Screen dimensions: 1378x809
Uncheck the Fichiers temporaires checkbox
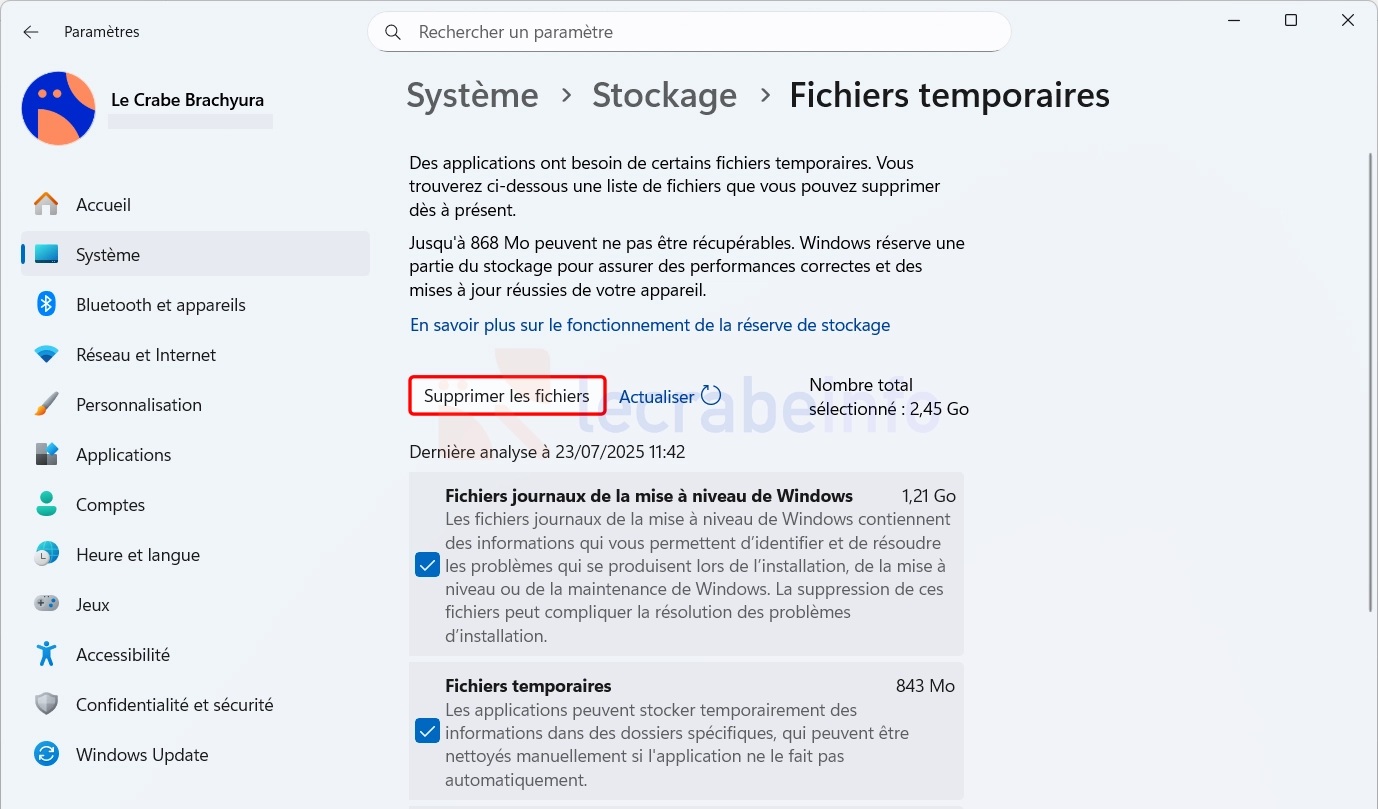coord(427,731)
